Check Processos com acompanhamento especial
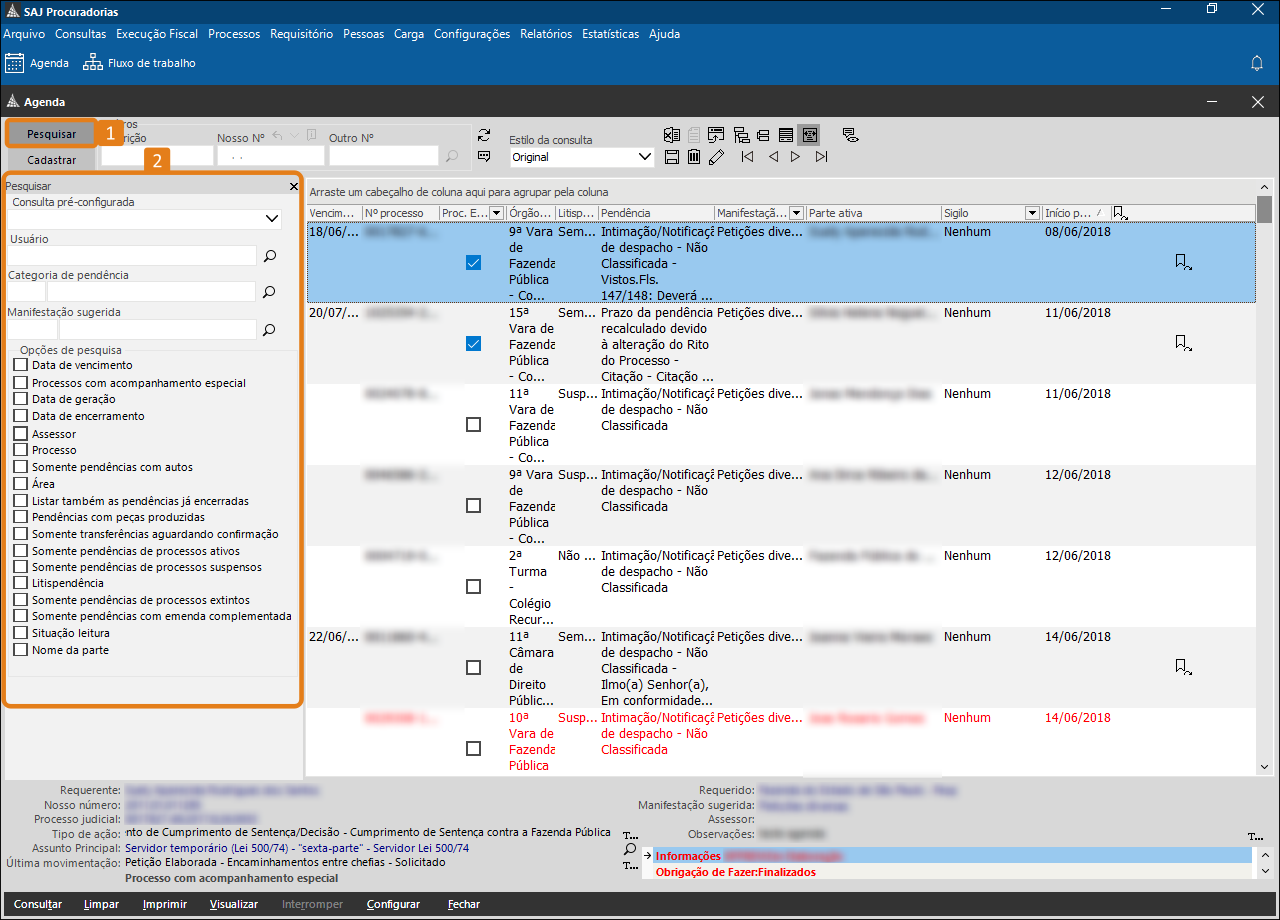Image resolution: width=1280 pixels, height=920 pixels. [x=20, y=383]
